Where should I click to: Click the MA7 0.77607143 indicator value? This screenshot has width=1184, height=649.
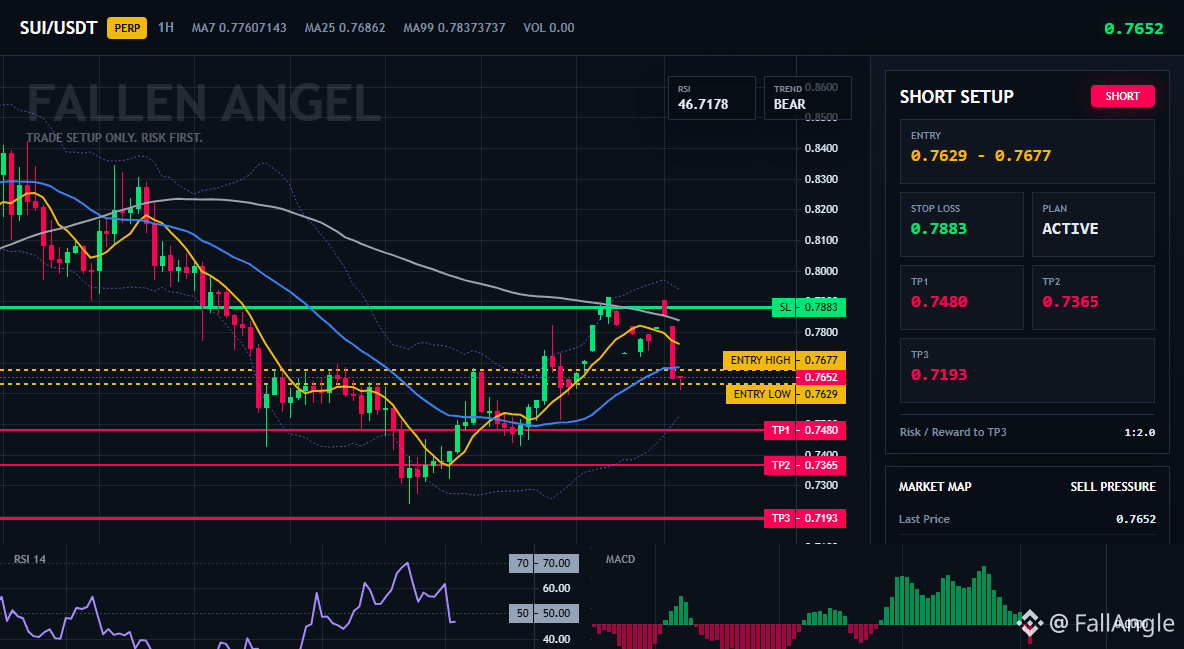click(x=239, y=27)
